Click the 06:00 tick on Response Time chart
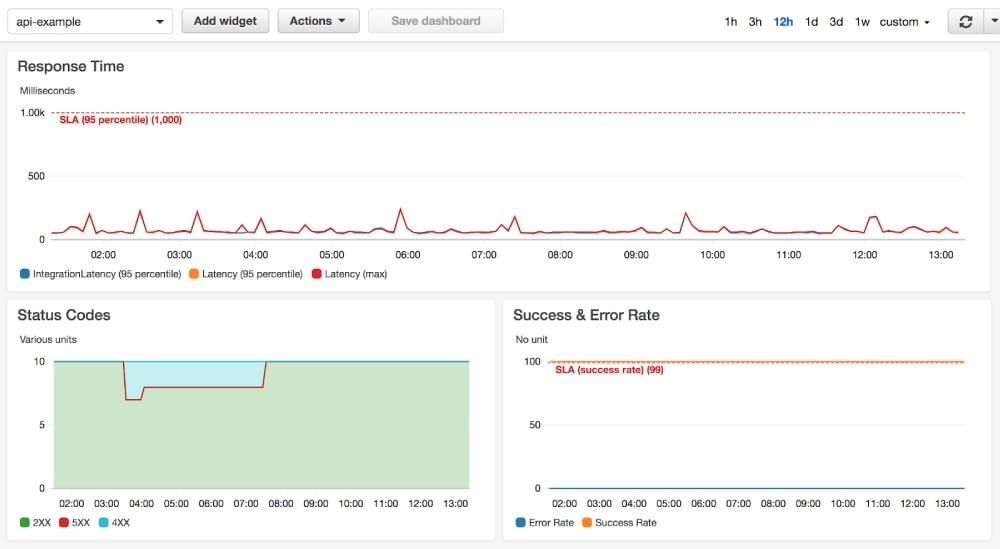This screenshot has height=549, width=1000. click(x=408, y=255)
